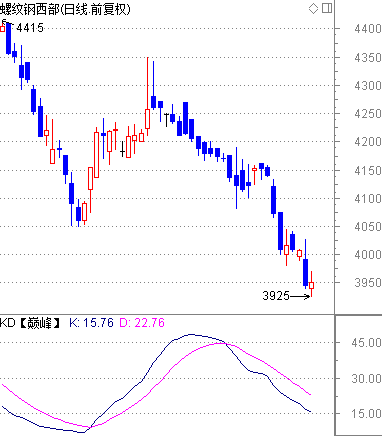This screenshot has height=436, width=382.
Task: Click the diamond icon above the chart
Action: pyautogui.click(x=313, y=8)
